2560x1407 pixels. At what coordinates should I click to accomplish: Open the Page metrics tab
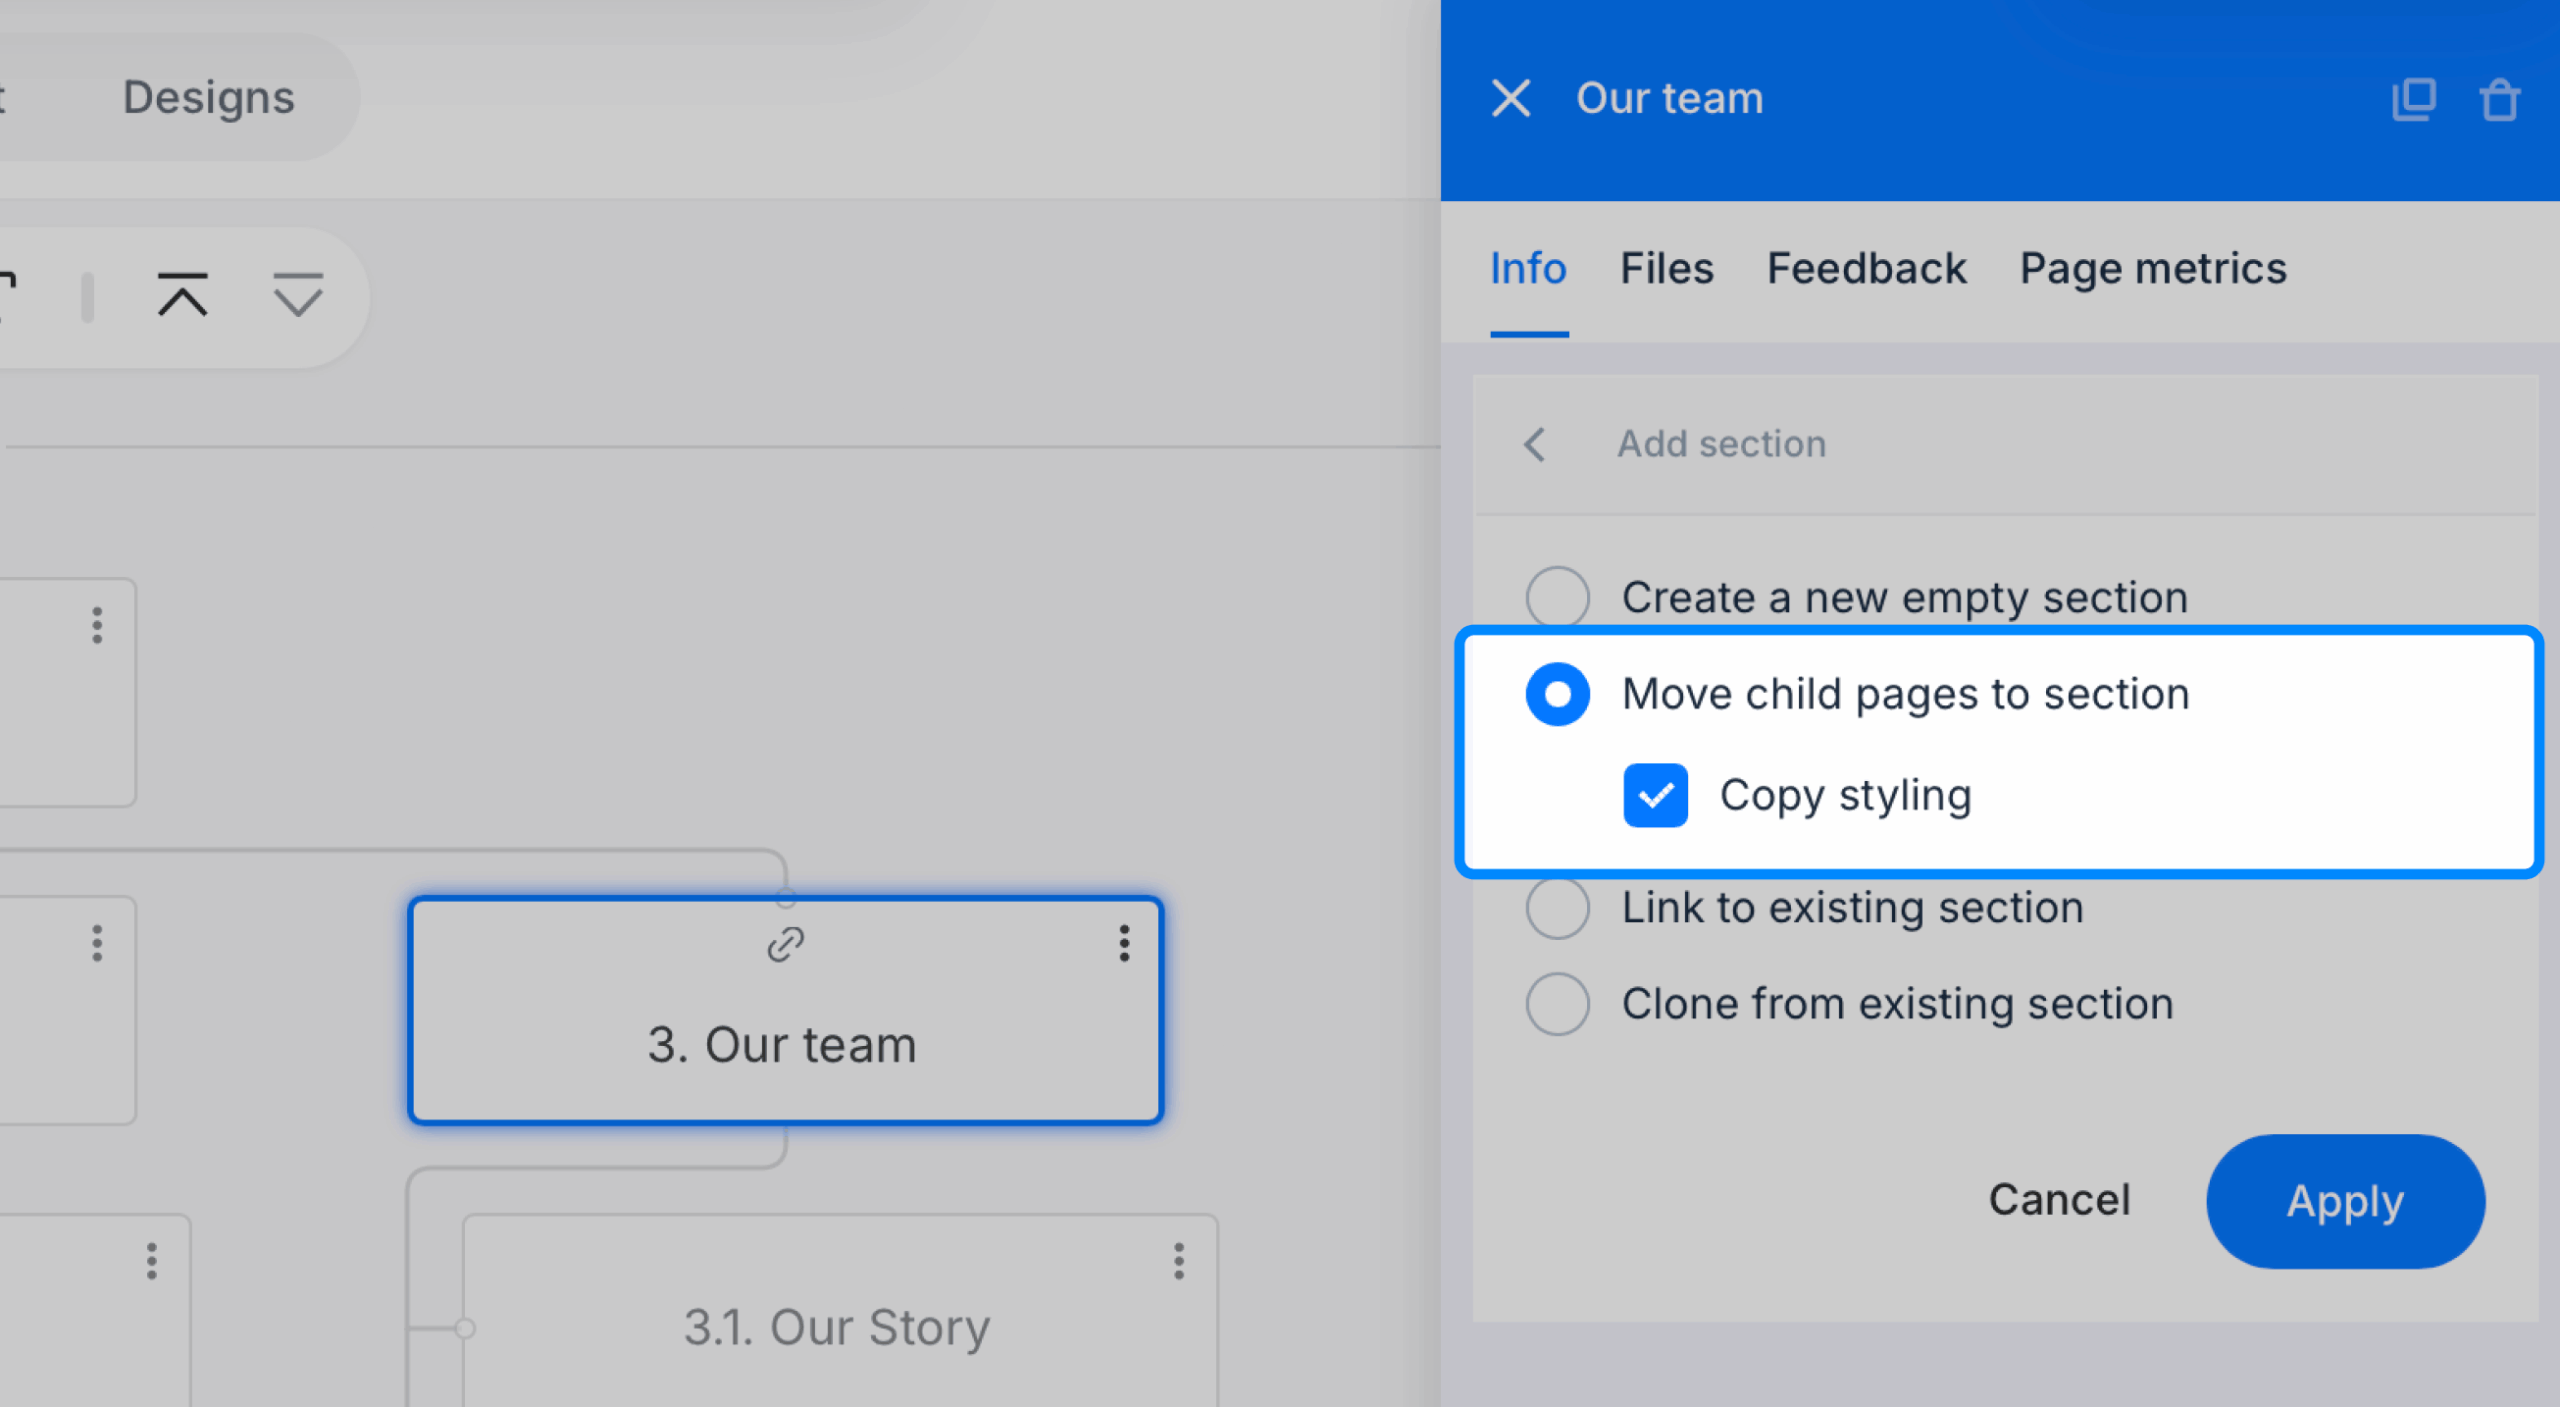tap(2153, 269)
